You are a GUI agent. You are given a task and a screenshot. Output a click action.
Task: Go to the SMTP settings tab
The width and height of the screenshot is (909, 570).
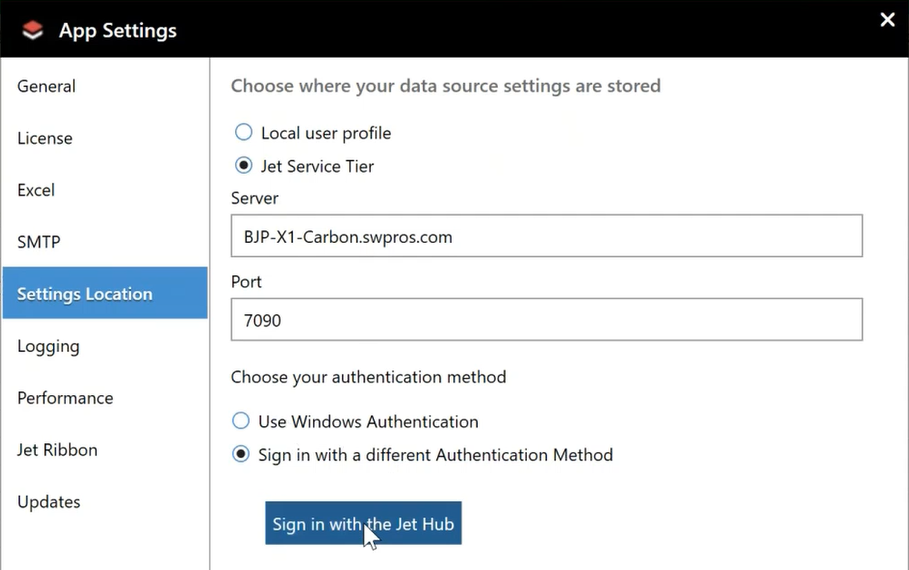105,242
